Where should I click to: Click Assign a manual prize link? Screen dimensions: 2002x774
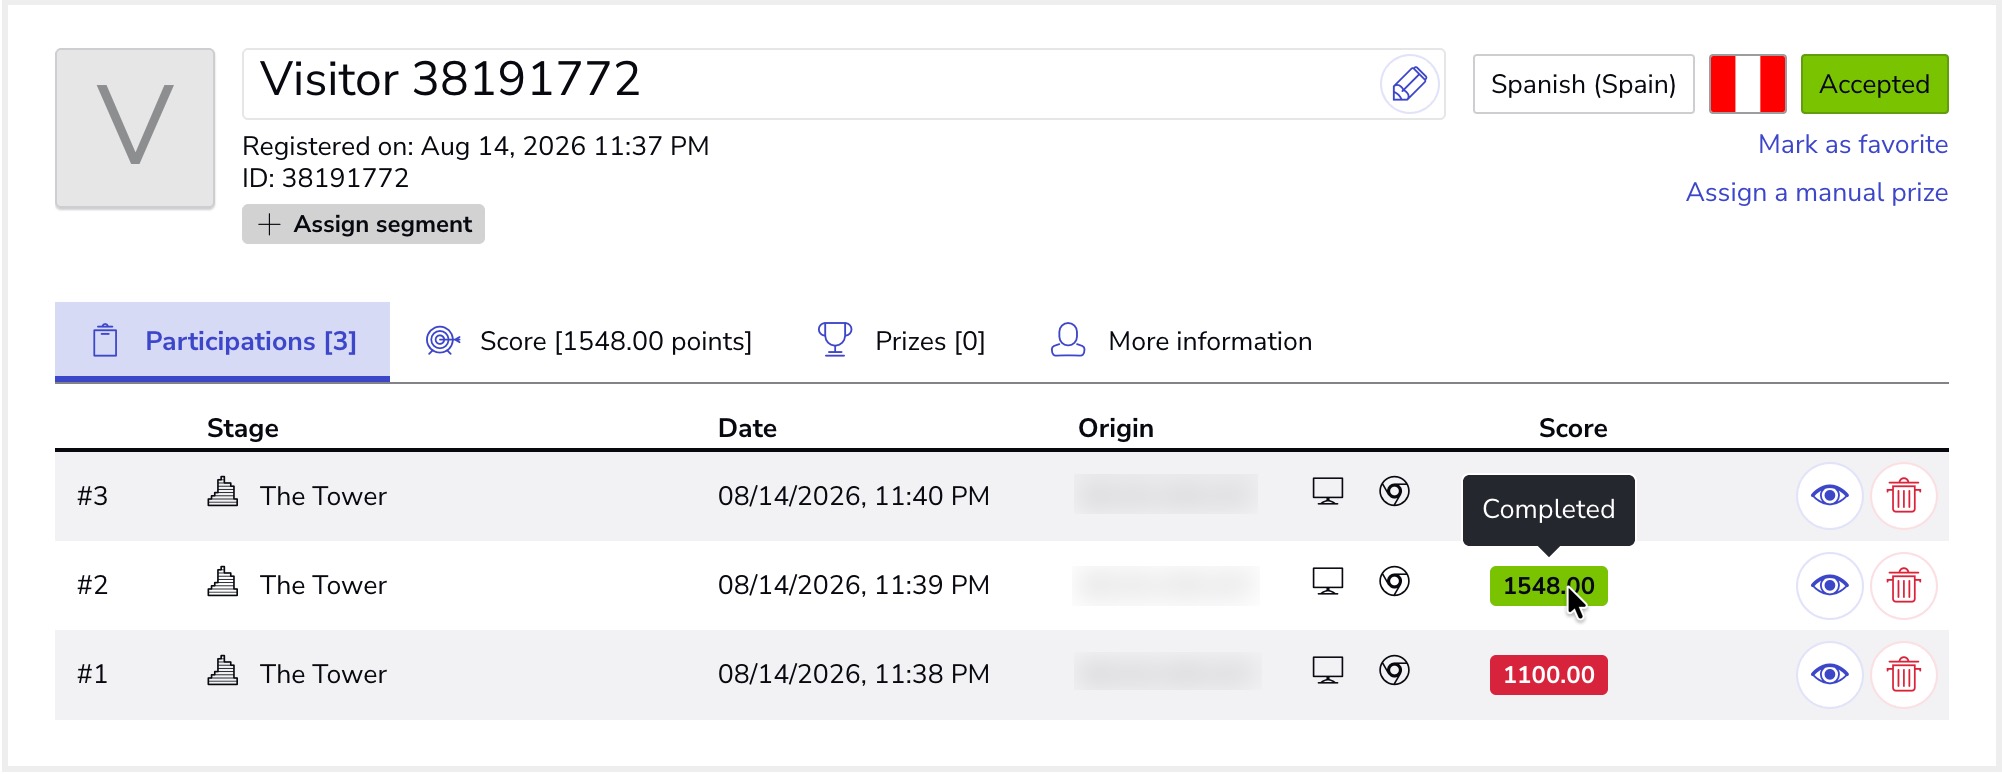1816,192
